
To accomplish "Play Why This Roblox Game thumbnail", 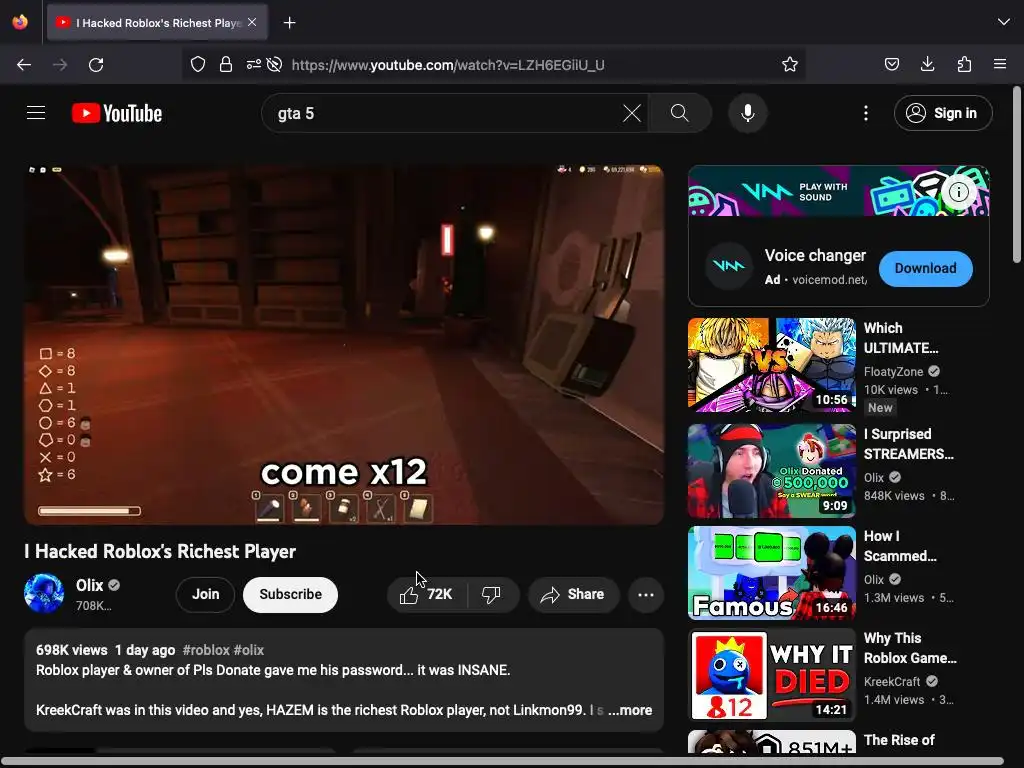I will [x=771, y=675].
